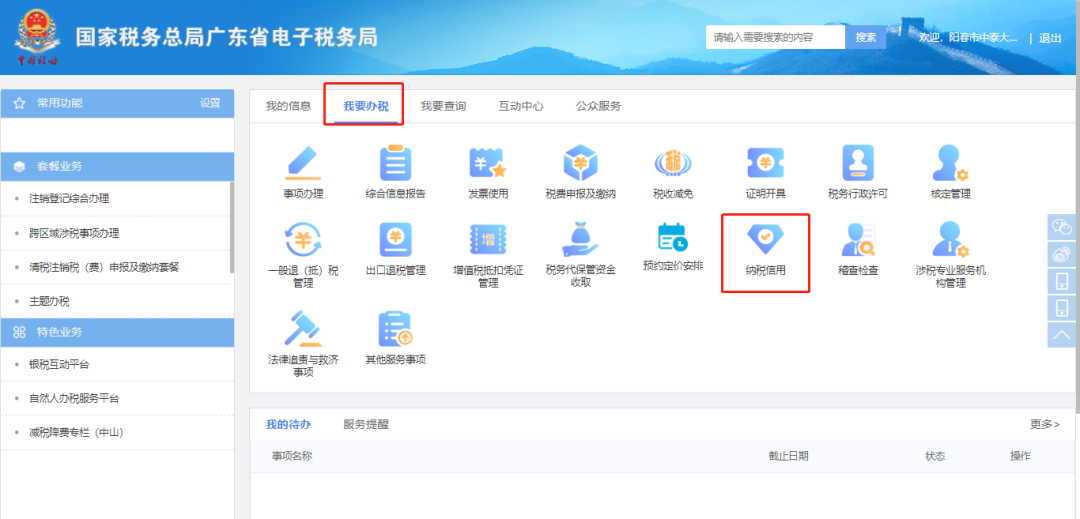
Task: Open 综合信息报告 icon
Action: [395, 164]
